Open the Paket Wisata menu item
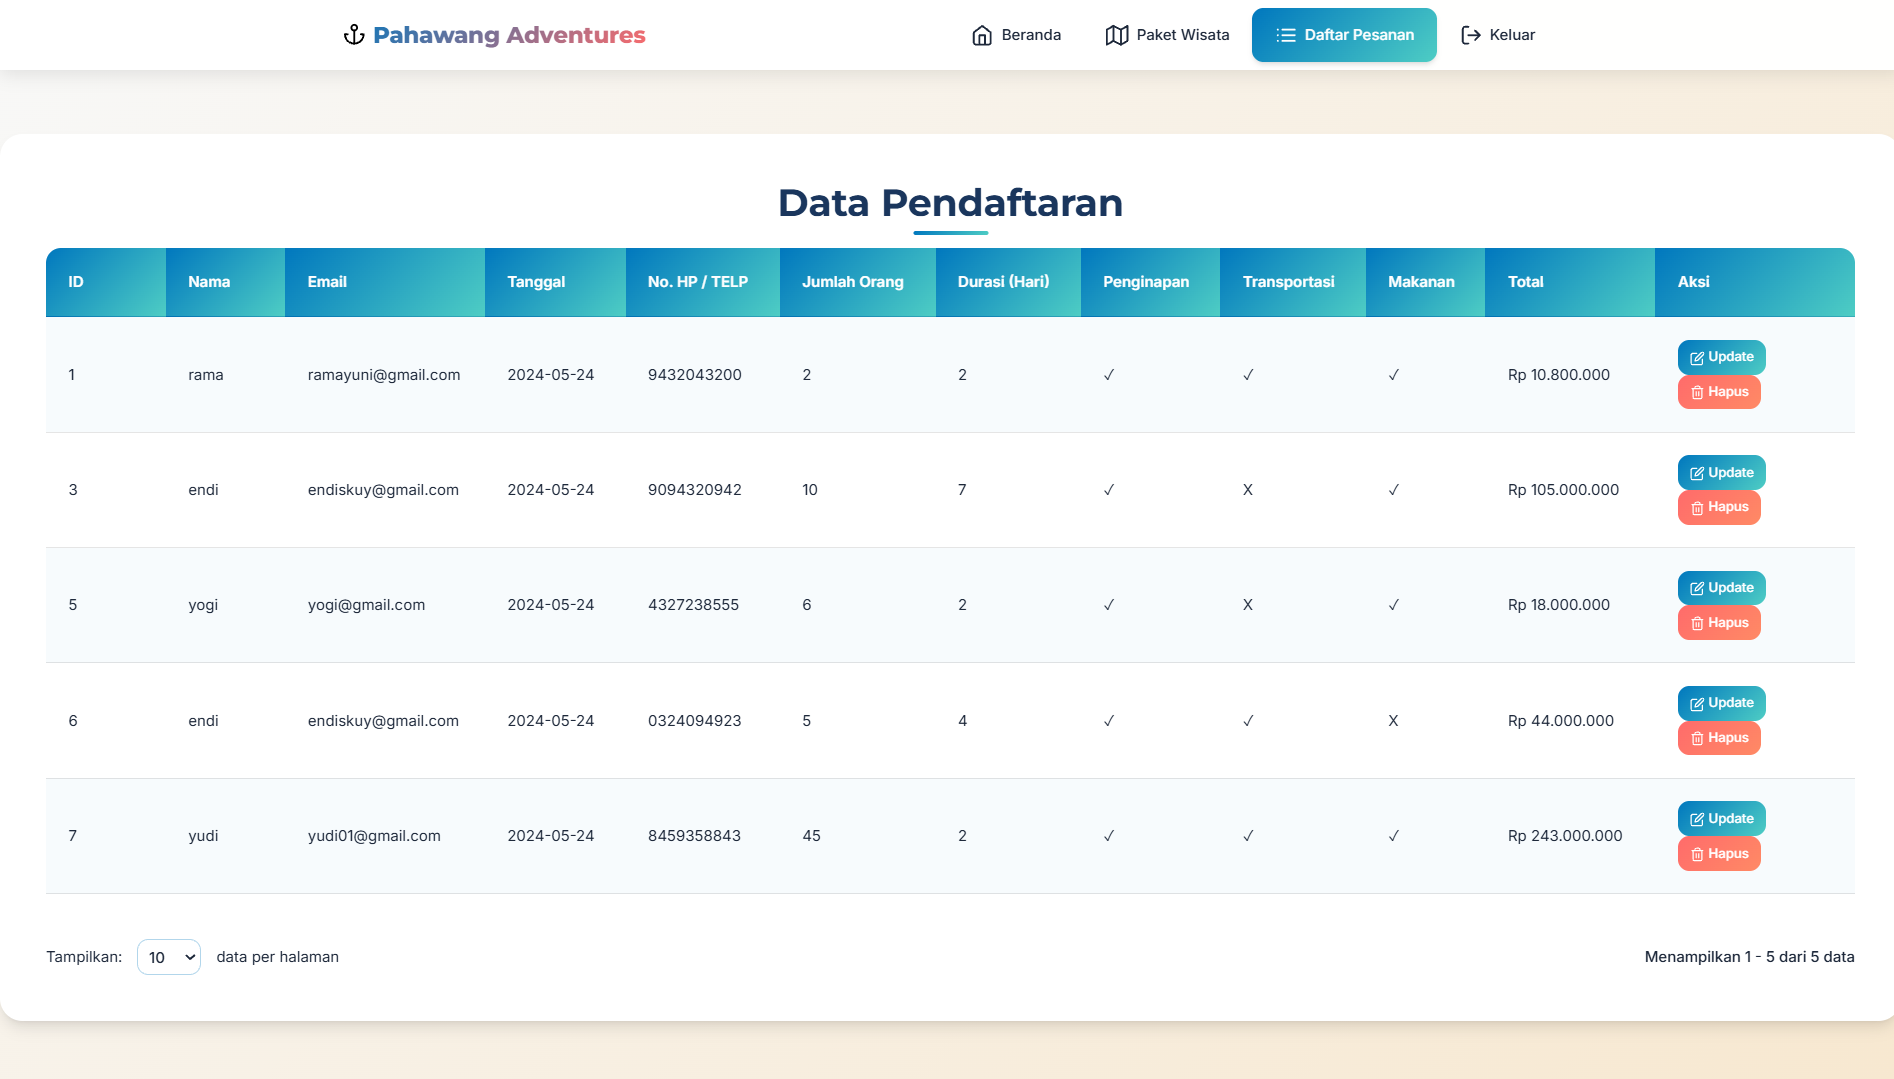Viewport: 1894px width, 1079px height. click(x=1167, y=35)
